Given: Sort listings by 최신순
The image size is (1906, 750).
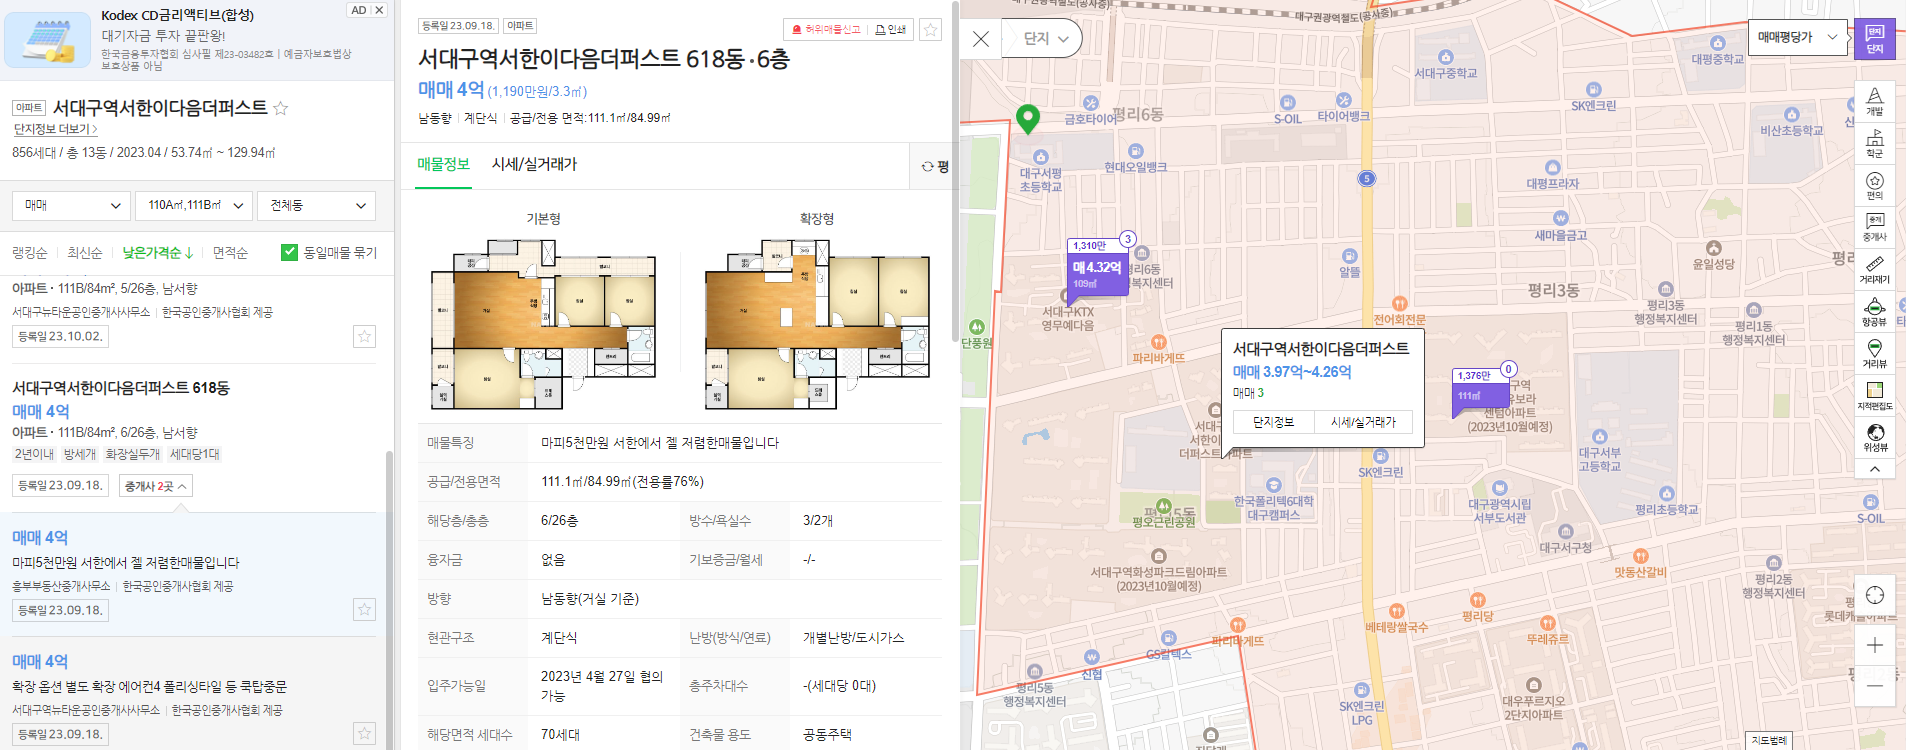Looking at the screenshot, I should point(85,253).
